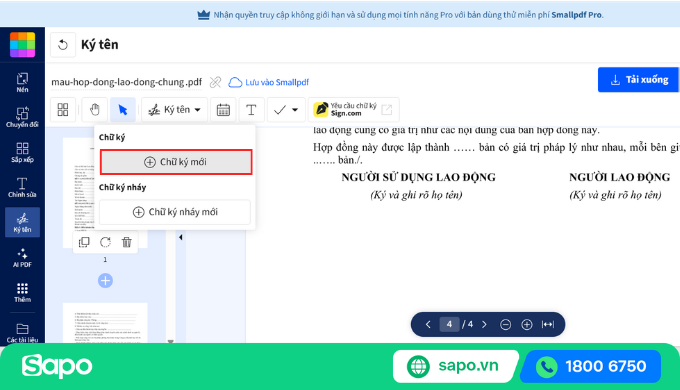680x390 pixels.
Task: Choose Chữ ký nháy mới option
Action: click(175, 212)
